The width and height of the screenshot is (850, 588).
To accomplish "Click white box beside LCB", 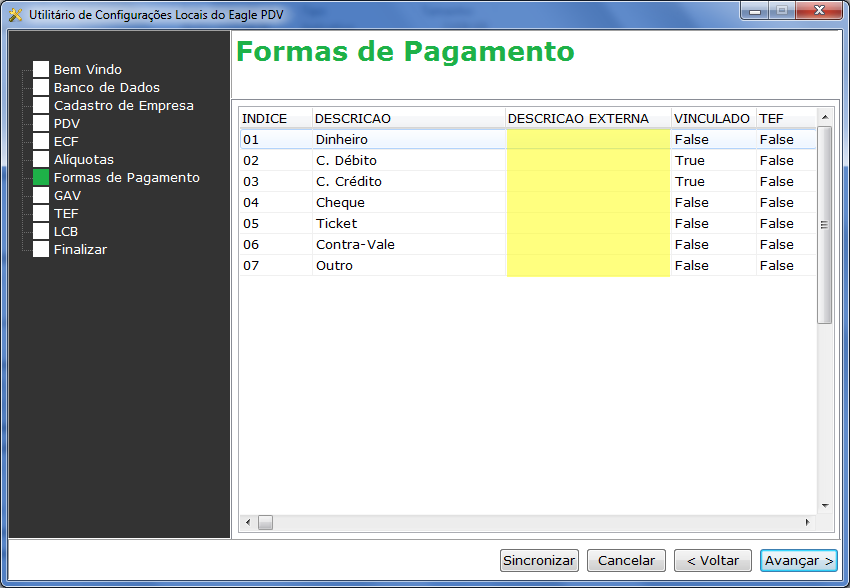I will pos(41,231).
